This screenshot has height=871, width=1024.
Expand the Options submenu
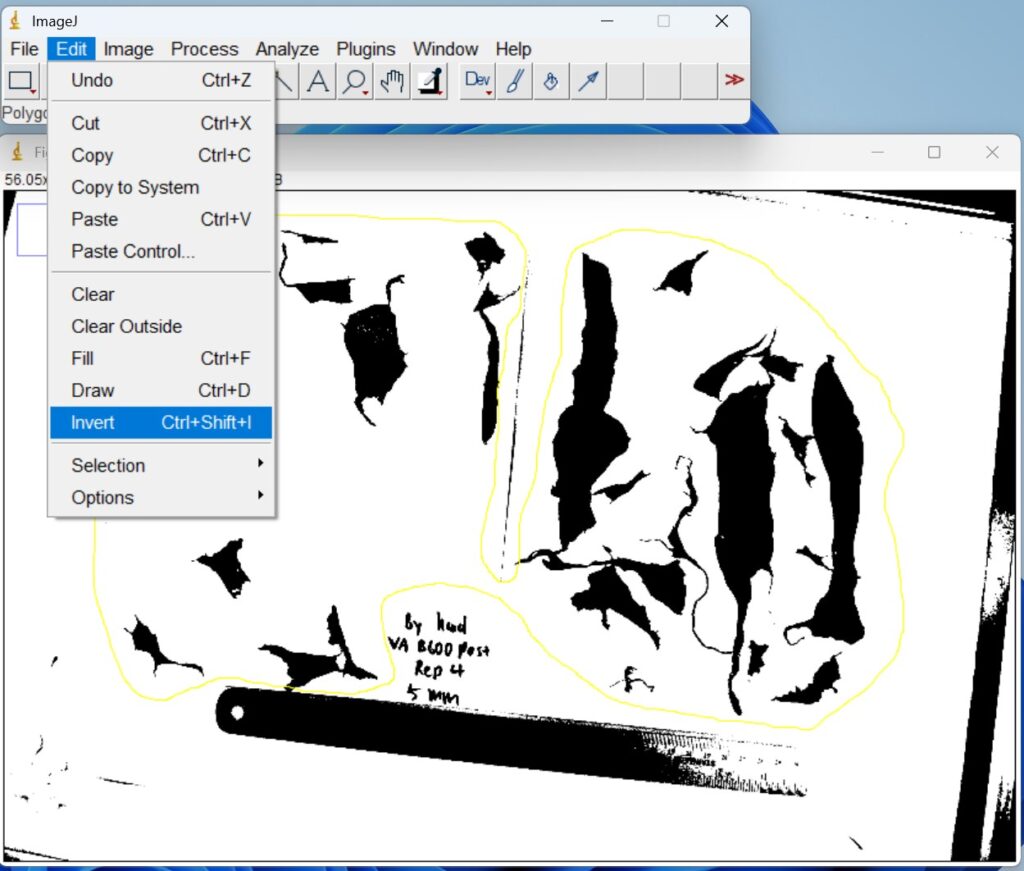point(103,497)
